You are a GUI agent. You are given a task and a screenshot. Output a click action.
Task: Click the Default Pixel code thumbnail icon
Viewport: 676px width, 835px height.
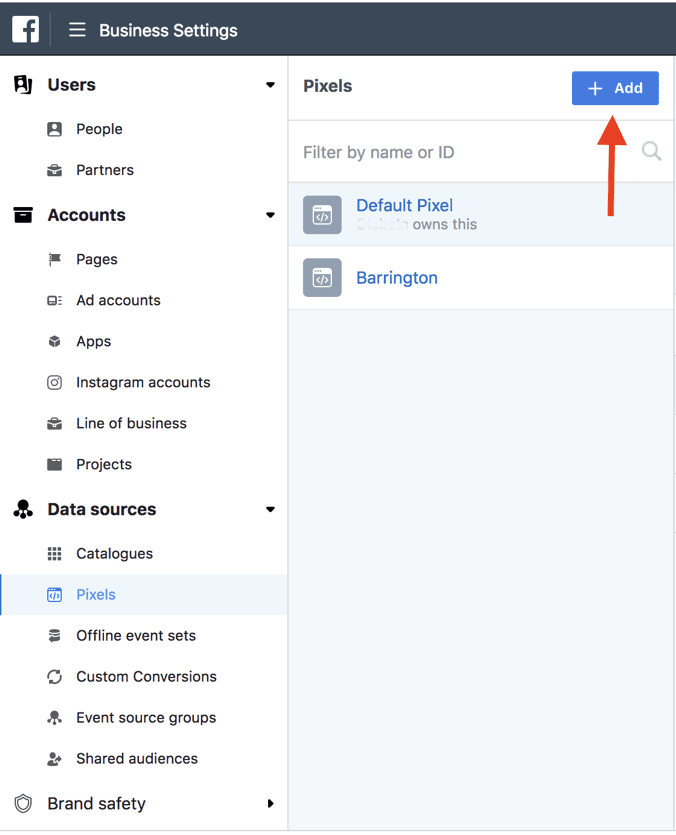pos(321,214)
